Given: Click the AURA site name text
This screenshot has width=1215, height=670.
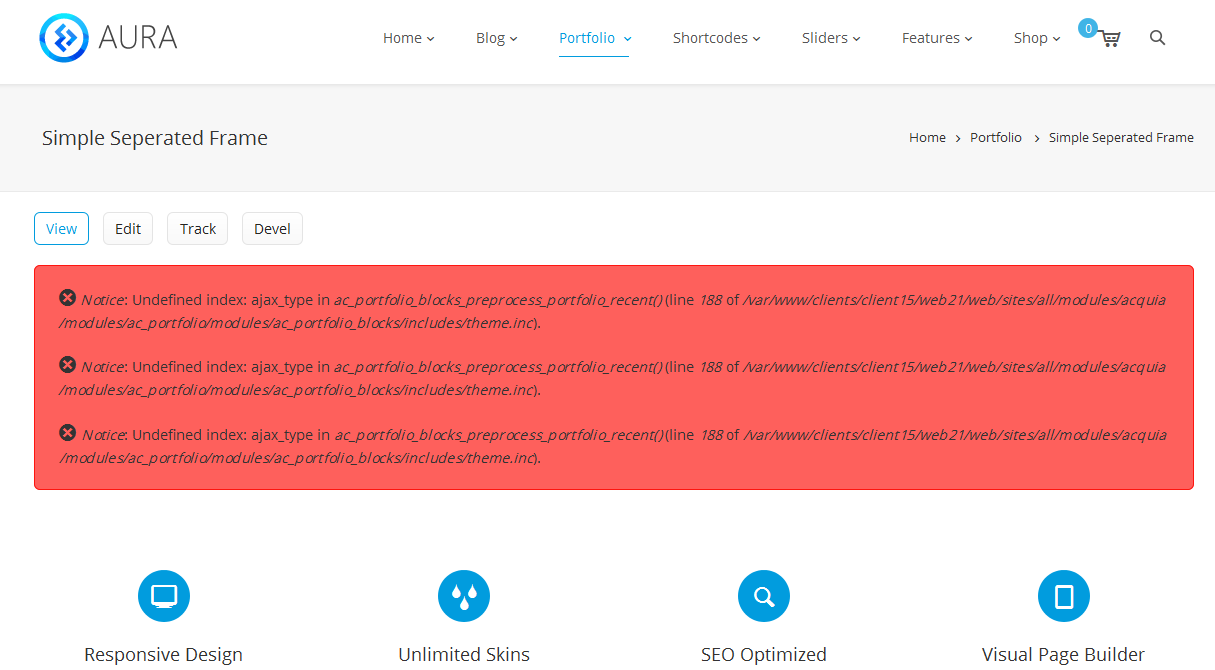Looking at the screenshot, I should 138,38.
